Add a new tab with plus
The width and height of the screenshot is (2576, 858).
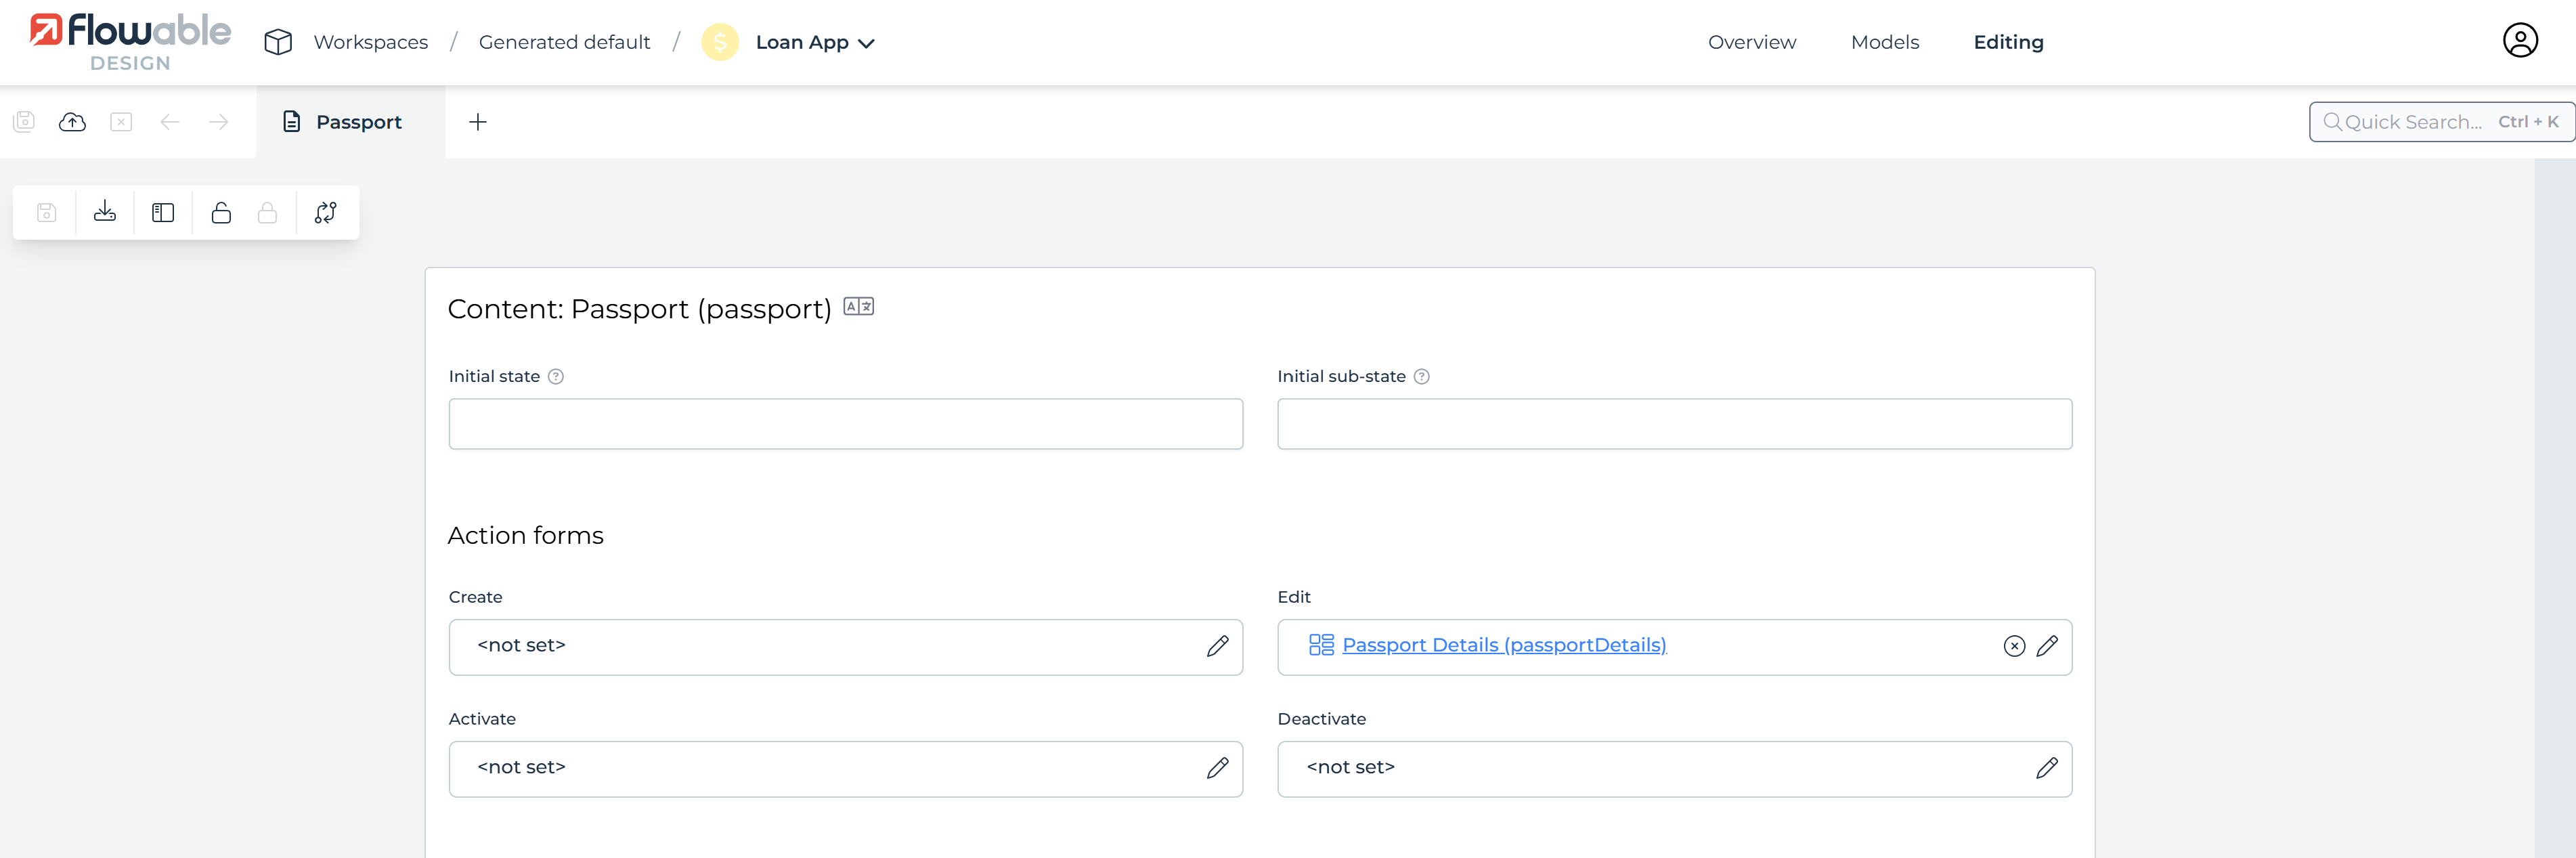[x=478, y=122]
